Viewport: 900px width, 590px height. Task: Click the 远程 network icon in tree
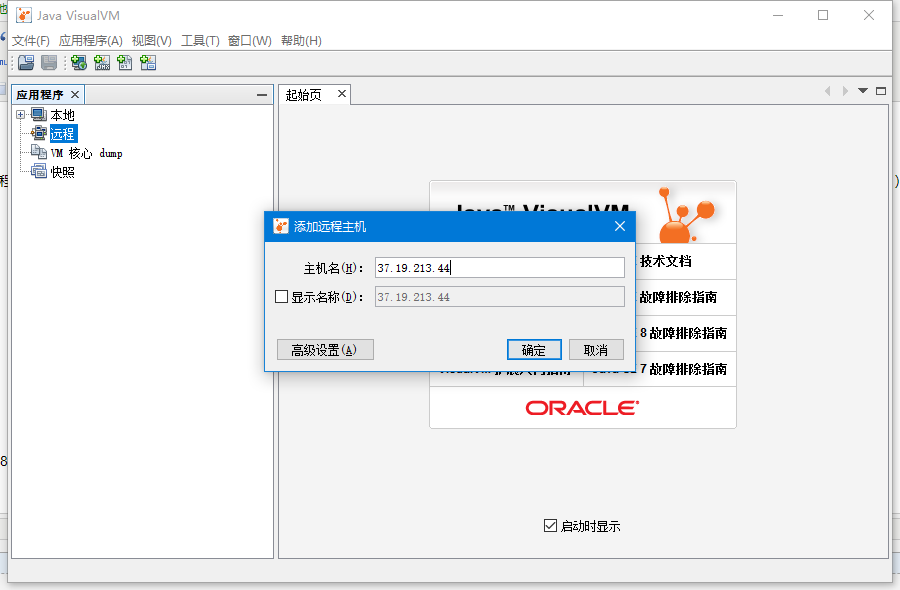pos(39,134)
